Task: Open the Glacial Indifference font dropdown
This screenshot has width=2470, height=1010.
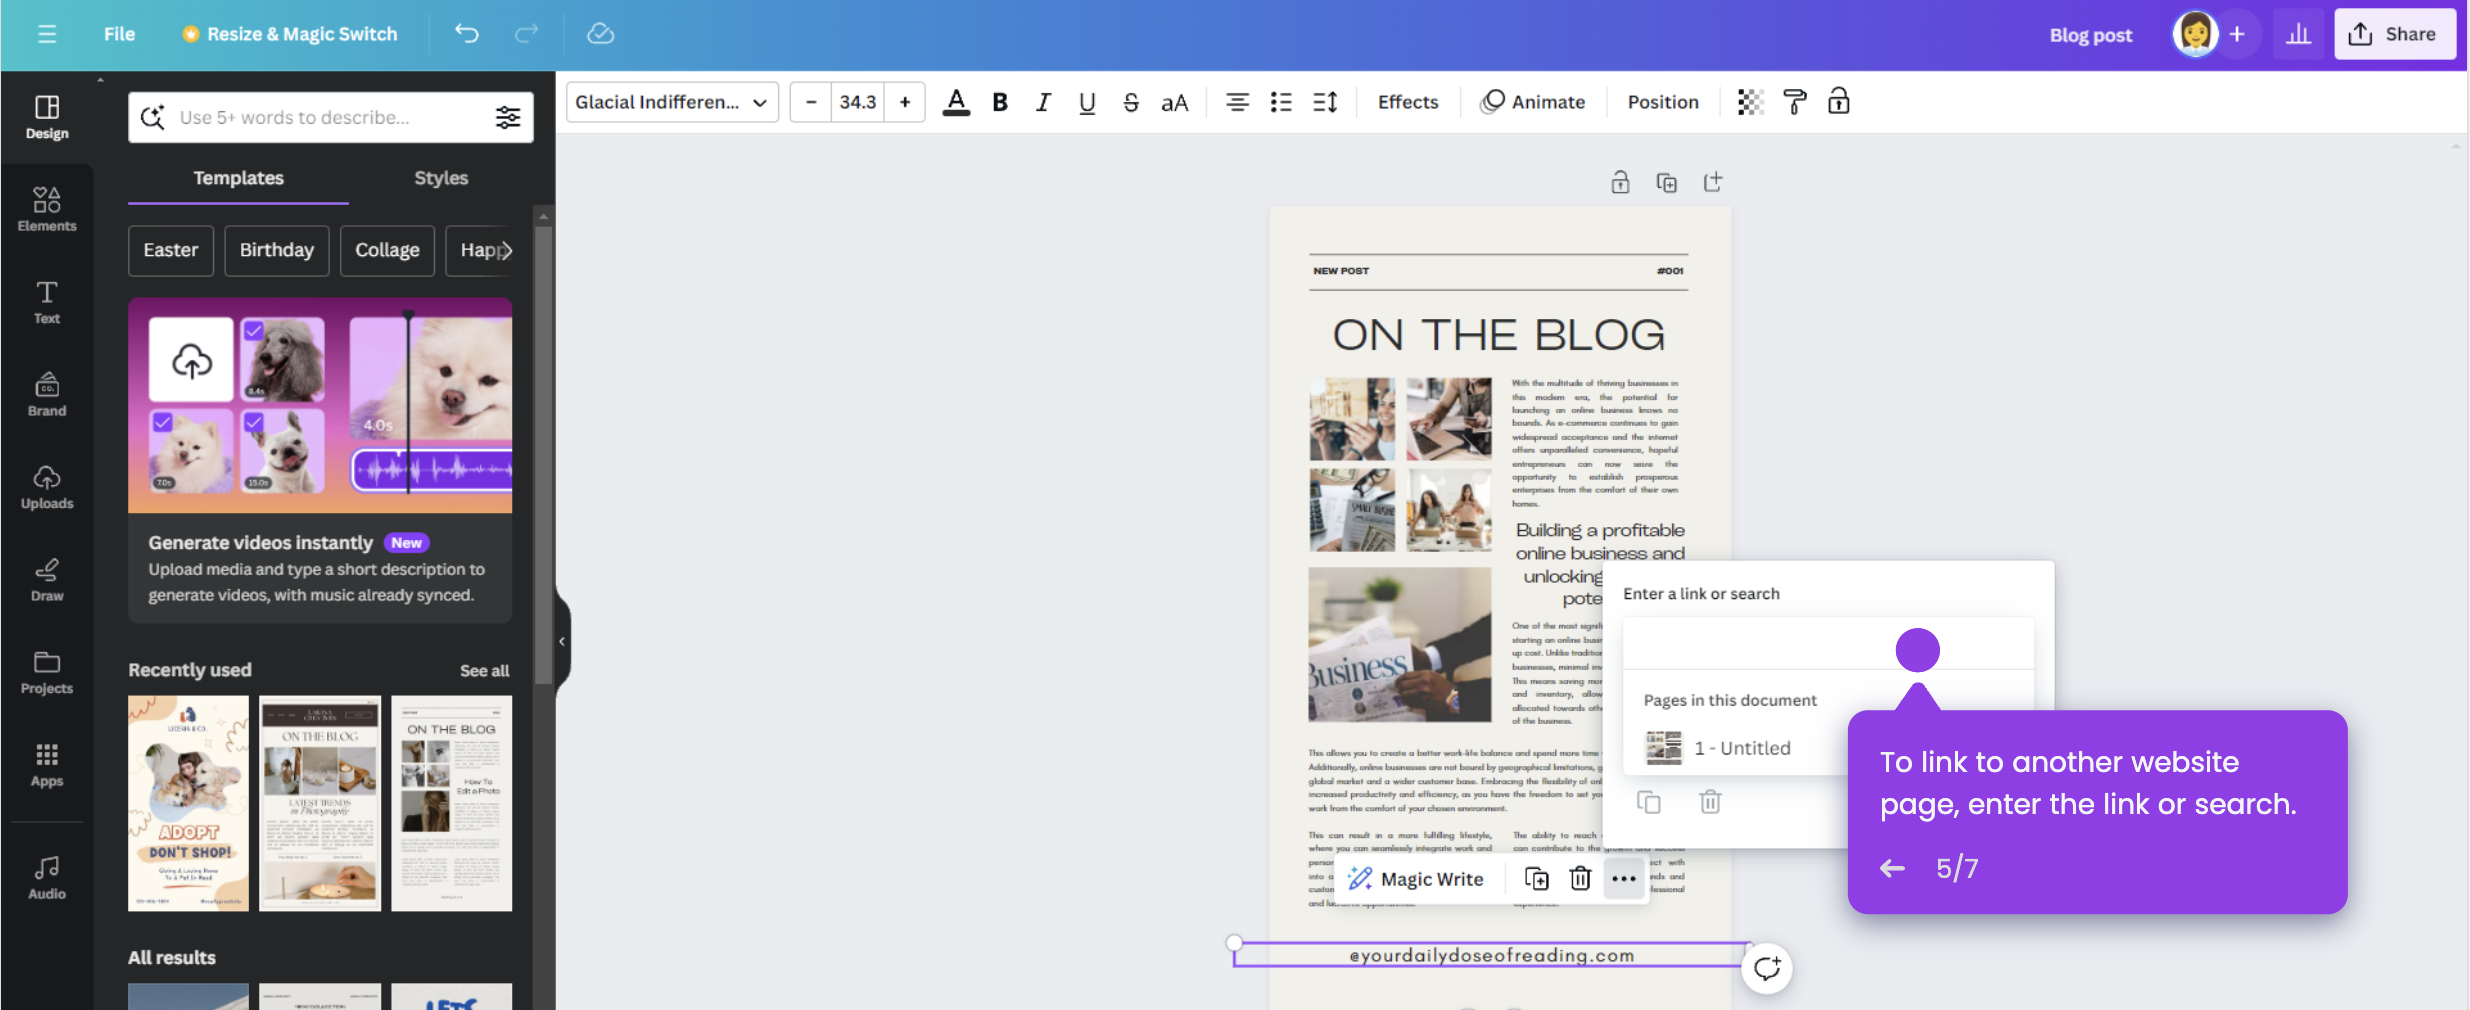Action: (x=671, y=101)
